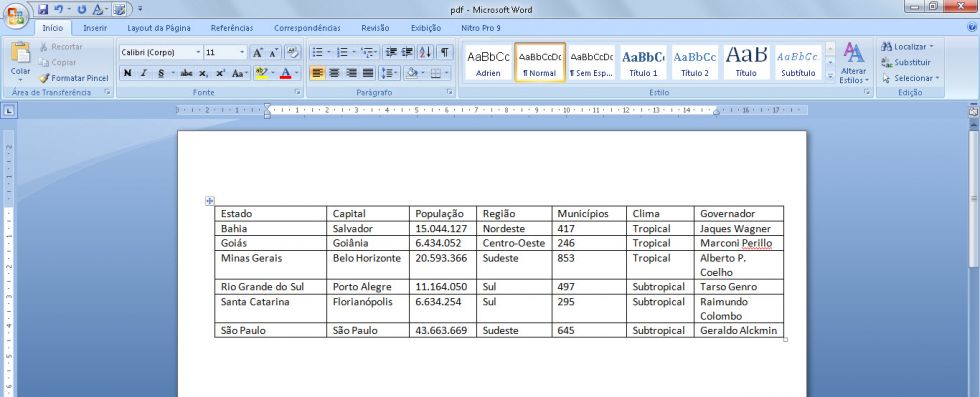Switch to Layout da Página tab
Image resolution: width=980 pixels, height=397 pixels.
[159, 28]
